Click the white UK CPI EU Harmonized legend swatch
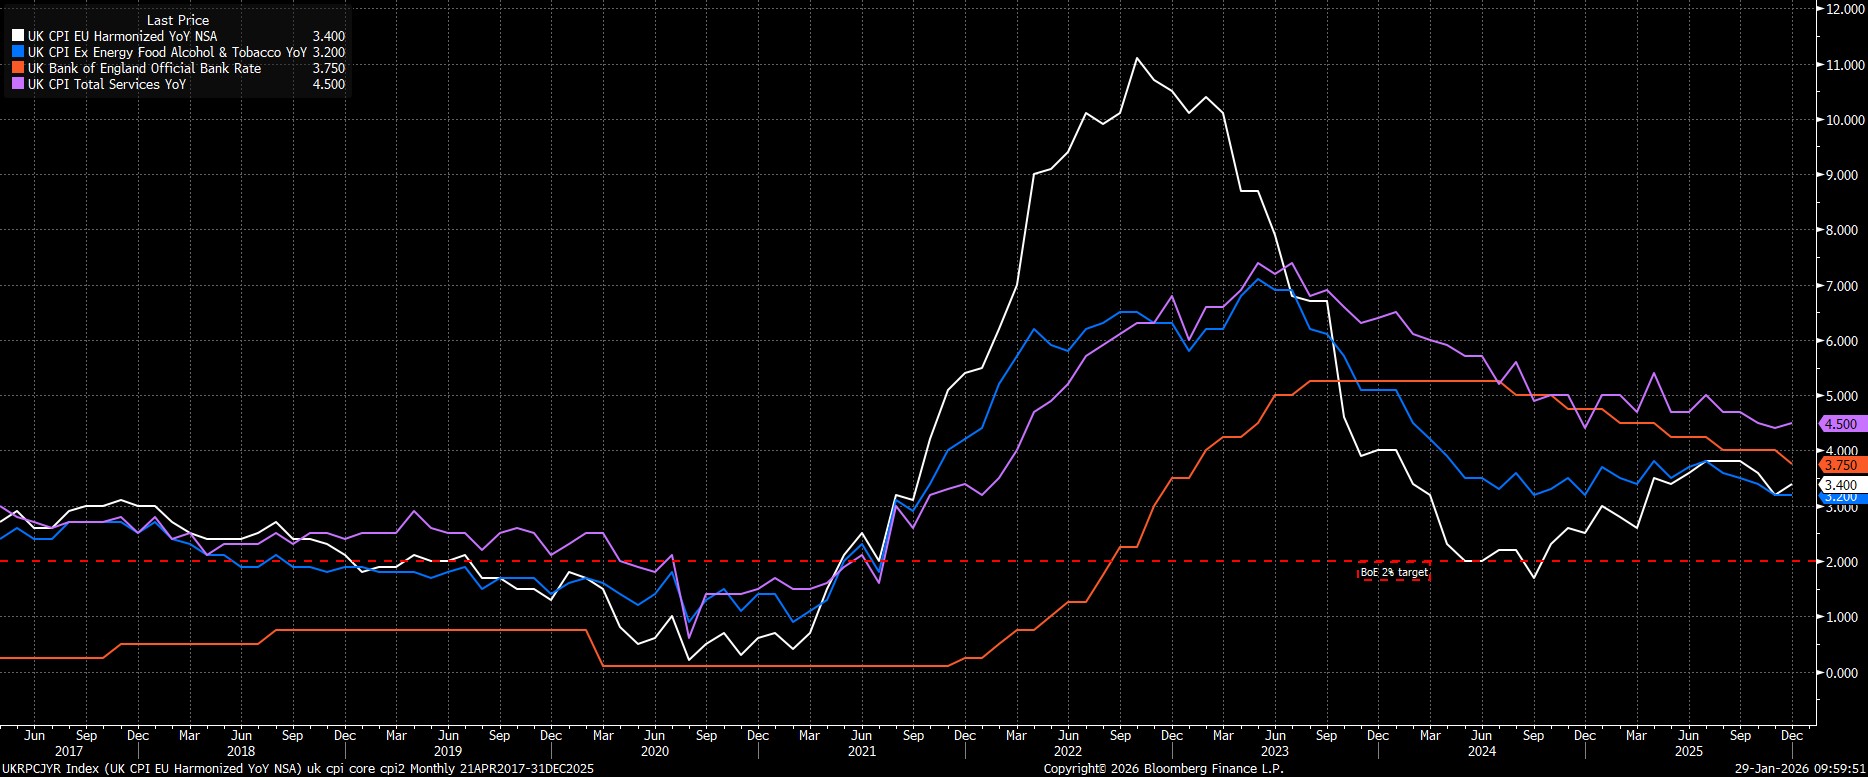Screen dimensions: 1868x777 pos(17,36)
